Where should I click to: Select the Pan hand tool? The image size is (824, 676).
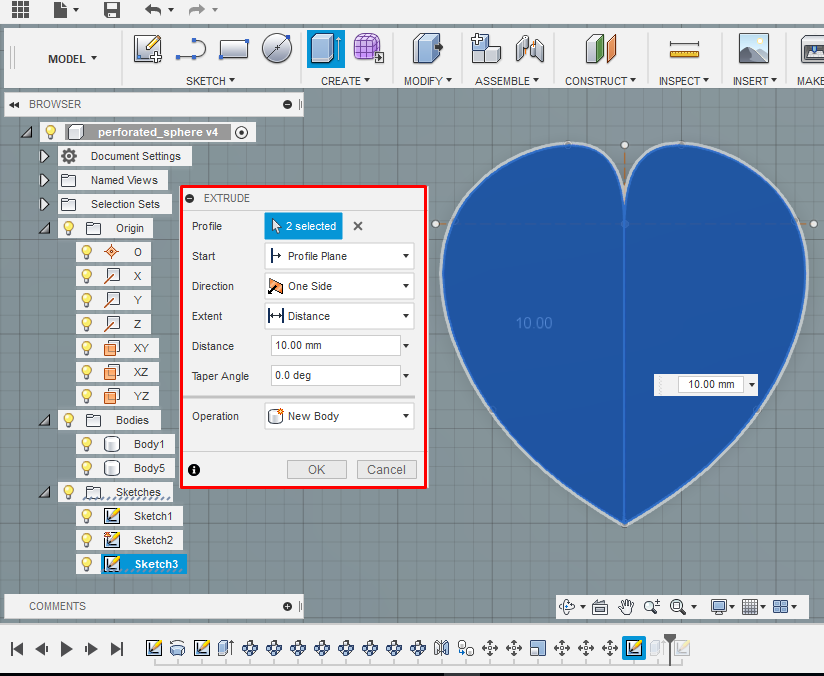[626, 607]
